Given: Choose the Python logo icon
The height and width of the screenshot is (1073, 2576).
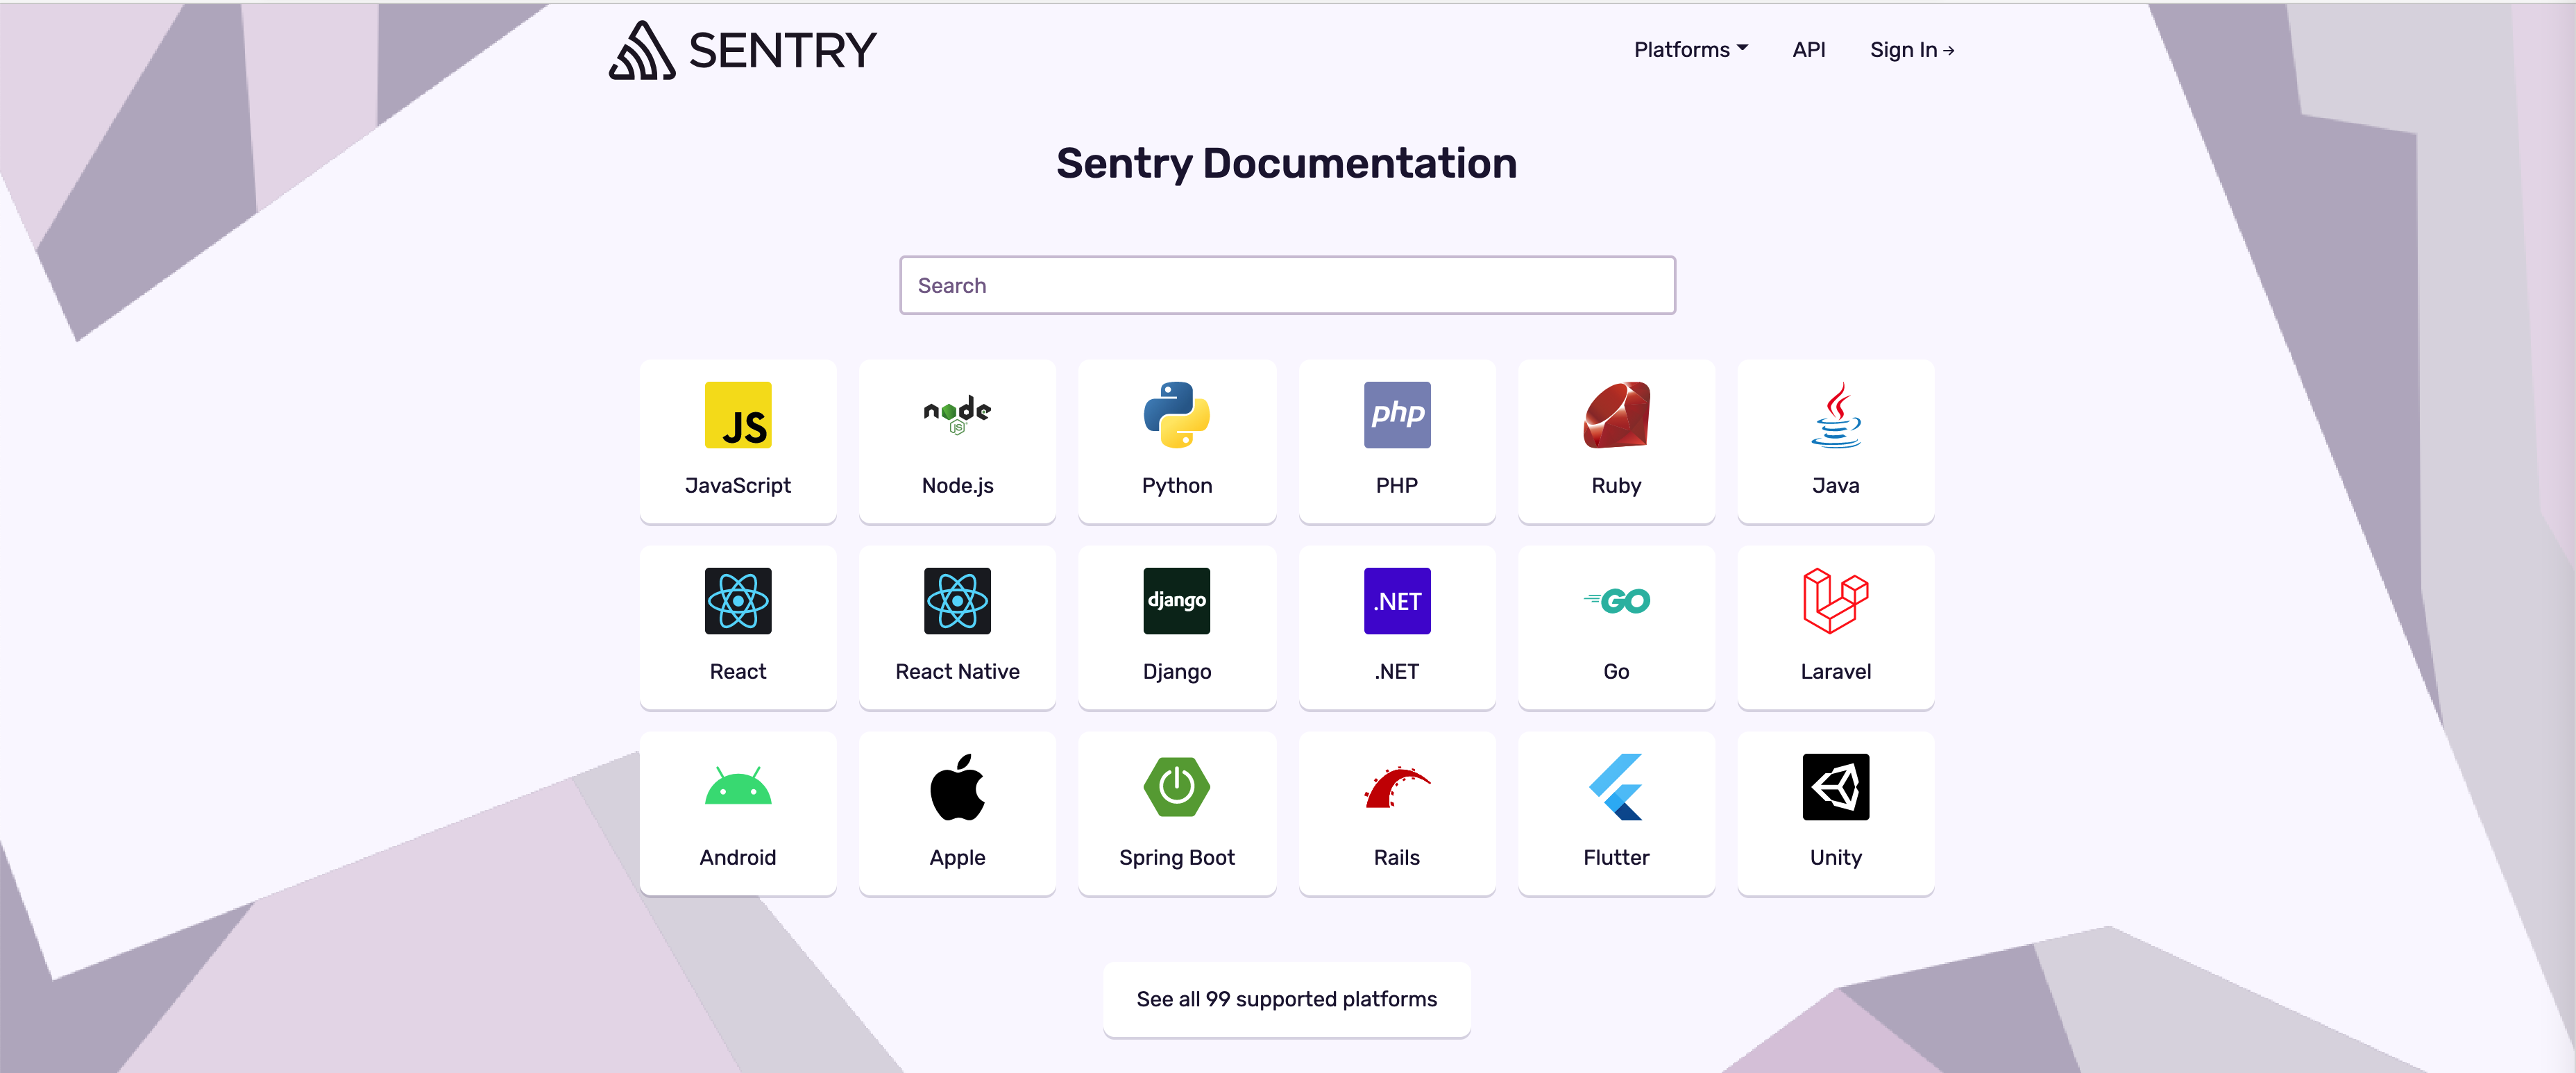Looking at the screenshot, I should tap(1177, 415).
